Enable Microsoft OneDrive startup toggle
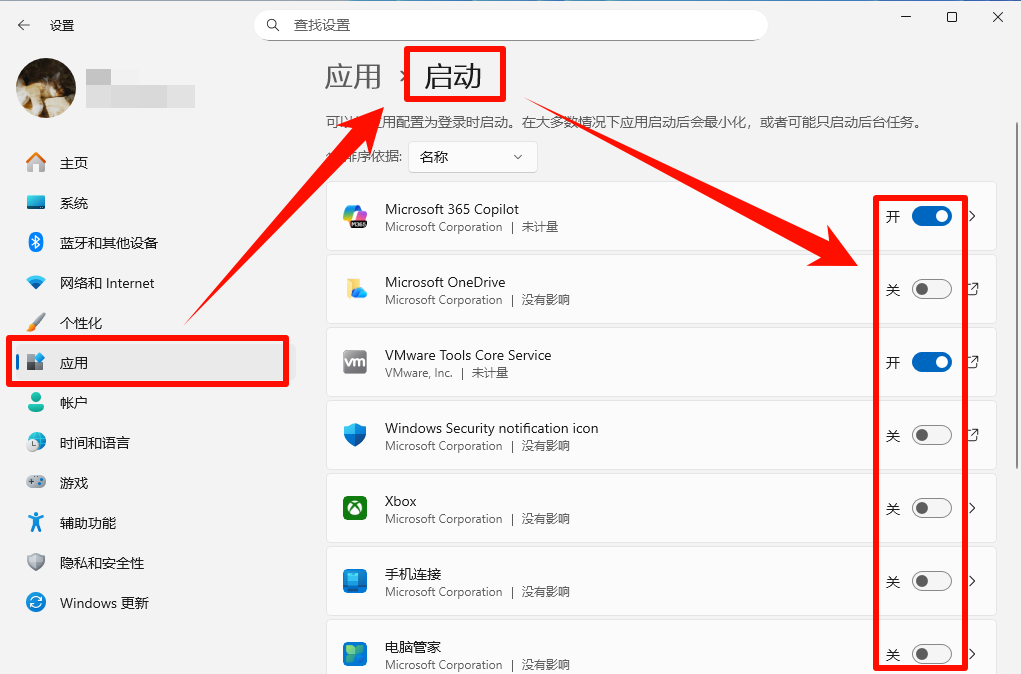1021x674 pixels. (931, 289)
